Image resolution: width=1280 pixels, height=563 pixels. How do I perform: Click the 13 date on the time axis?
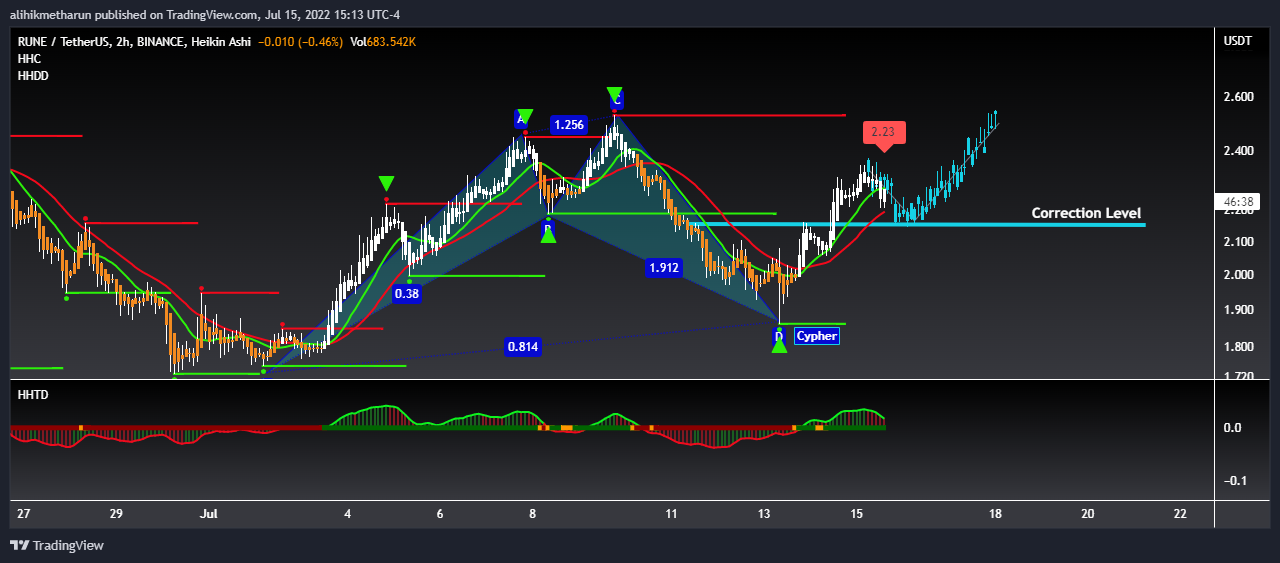764,514
